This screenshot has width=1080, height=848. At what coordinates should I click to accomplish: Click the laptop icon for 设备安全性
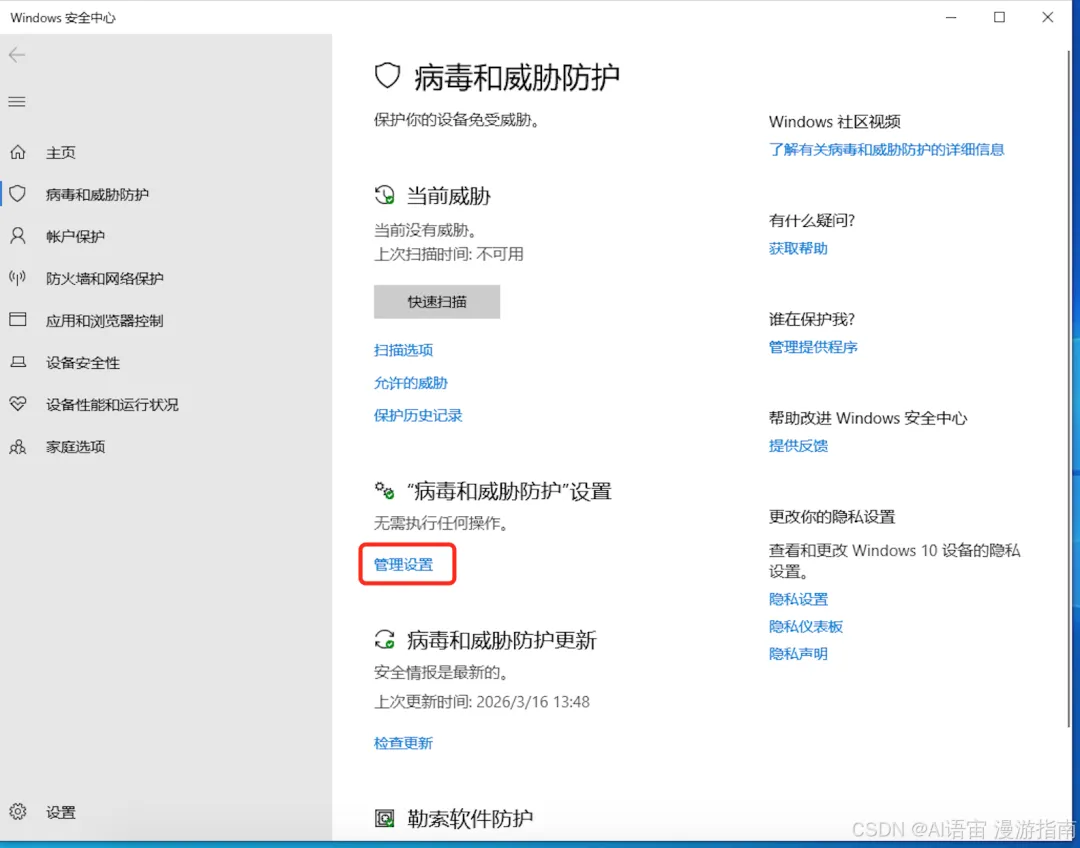pos(18,362)
